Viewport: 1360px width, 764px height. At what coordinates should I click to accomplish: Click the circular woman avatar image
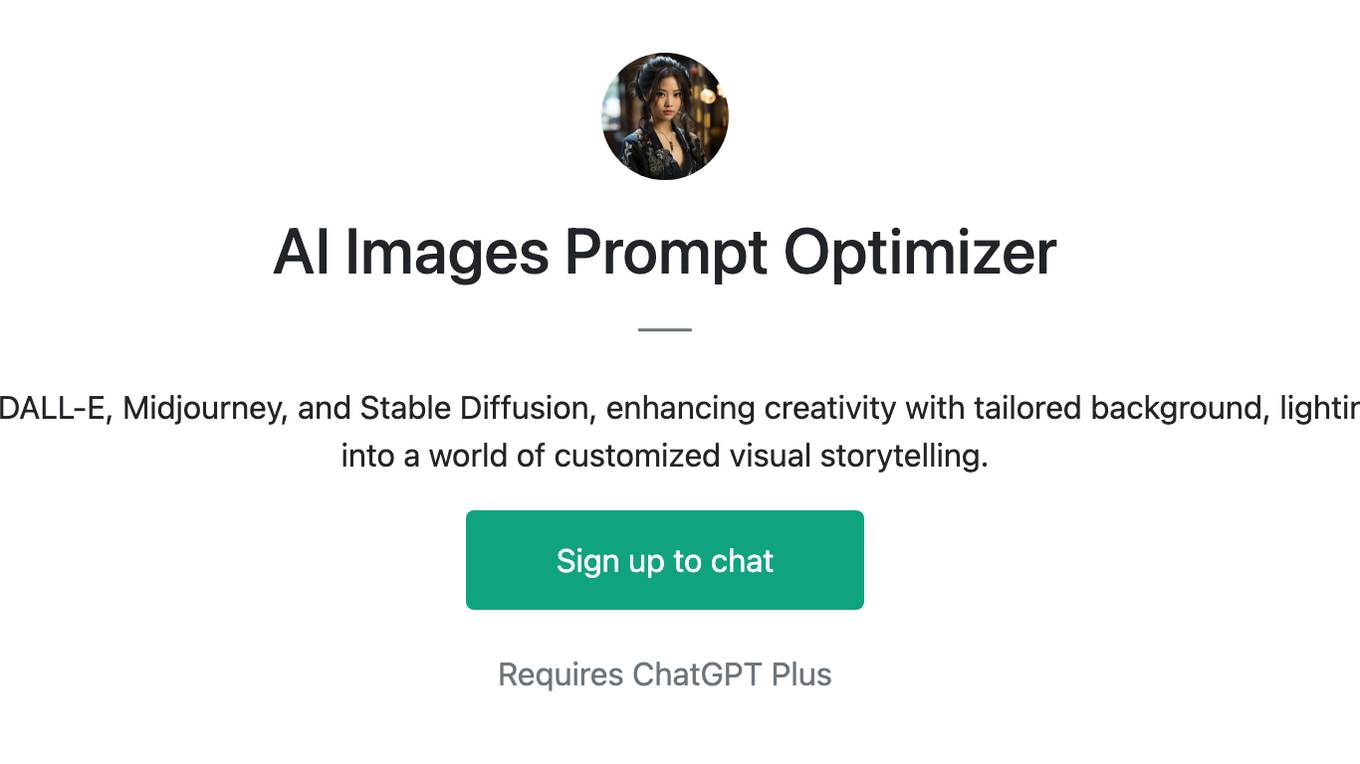point(665,116)
